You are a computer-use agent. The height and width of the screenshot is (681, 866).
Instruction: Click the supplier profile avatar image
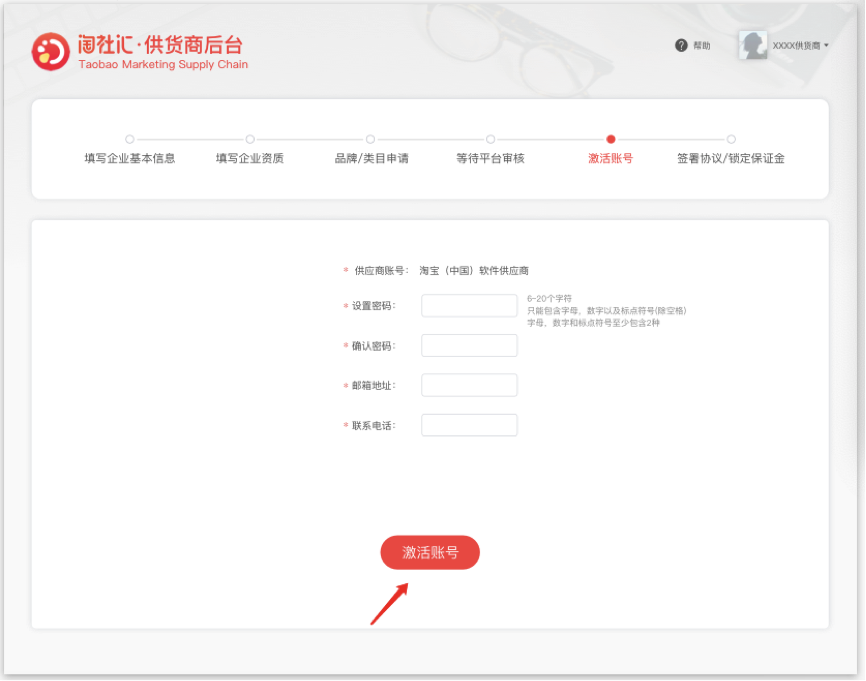pyautogui.click(x=752, y=45)
